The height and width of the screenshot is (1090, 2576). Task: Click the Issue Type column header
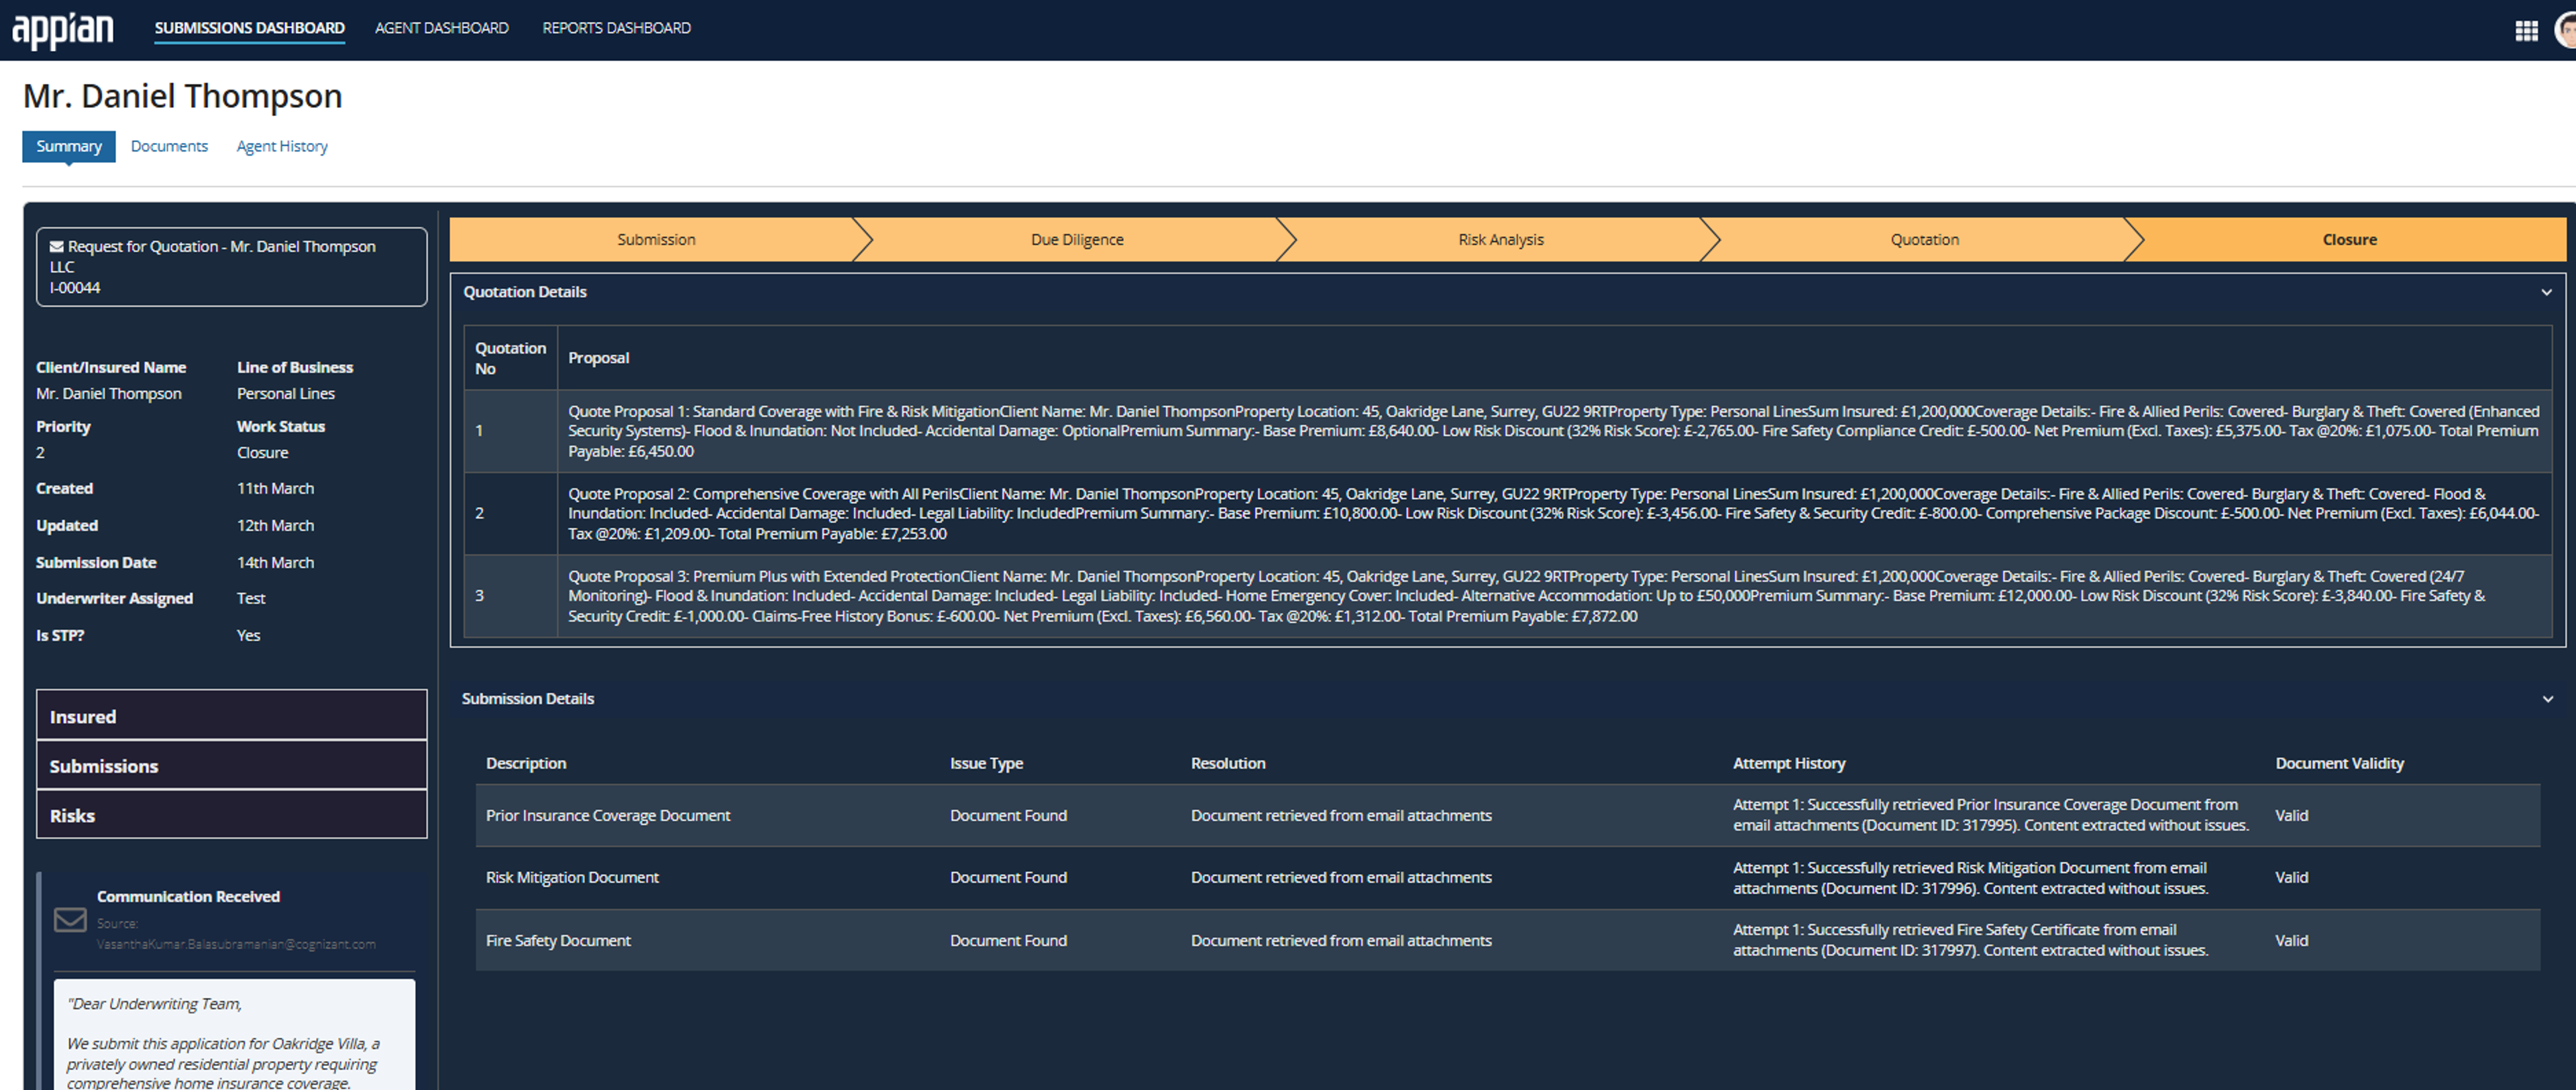click(x=986, y=763)
